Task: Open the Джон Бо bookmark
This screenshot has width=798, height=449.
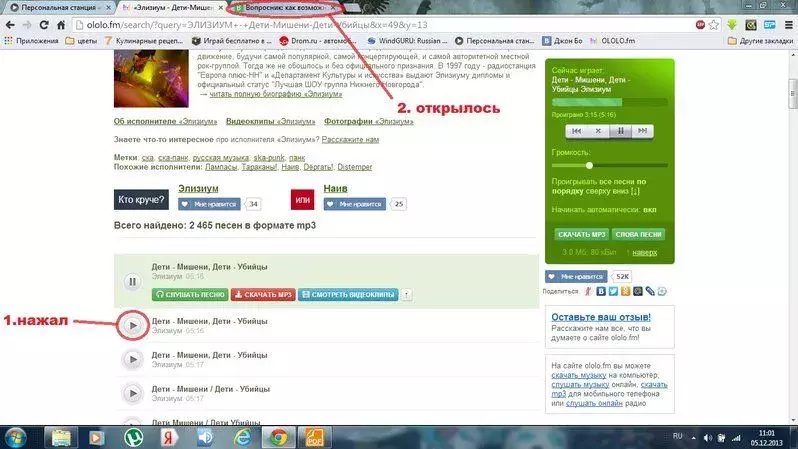Action: click(562, 41)
